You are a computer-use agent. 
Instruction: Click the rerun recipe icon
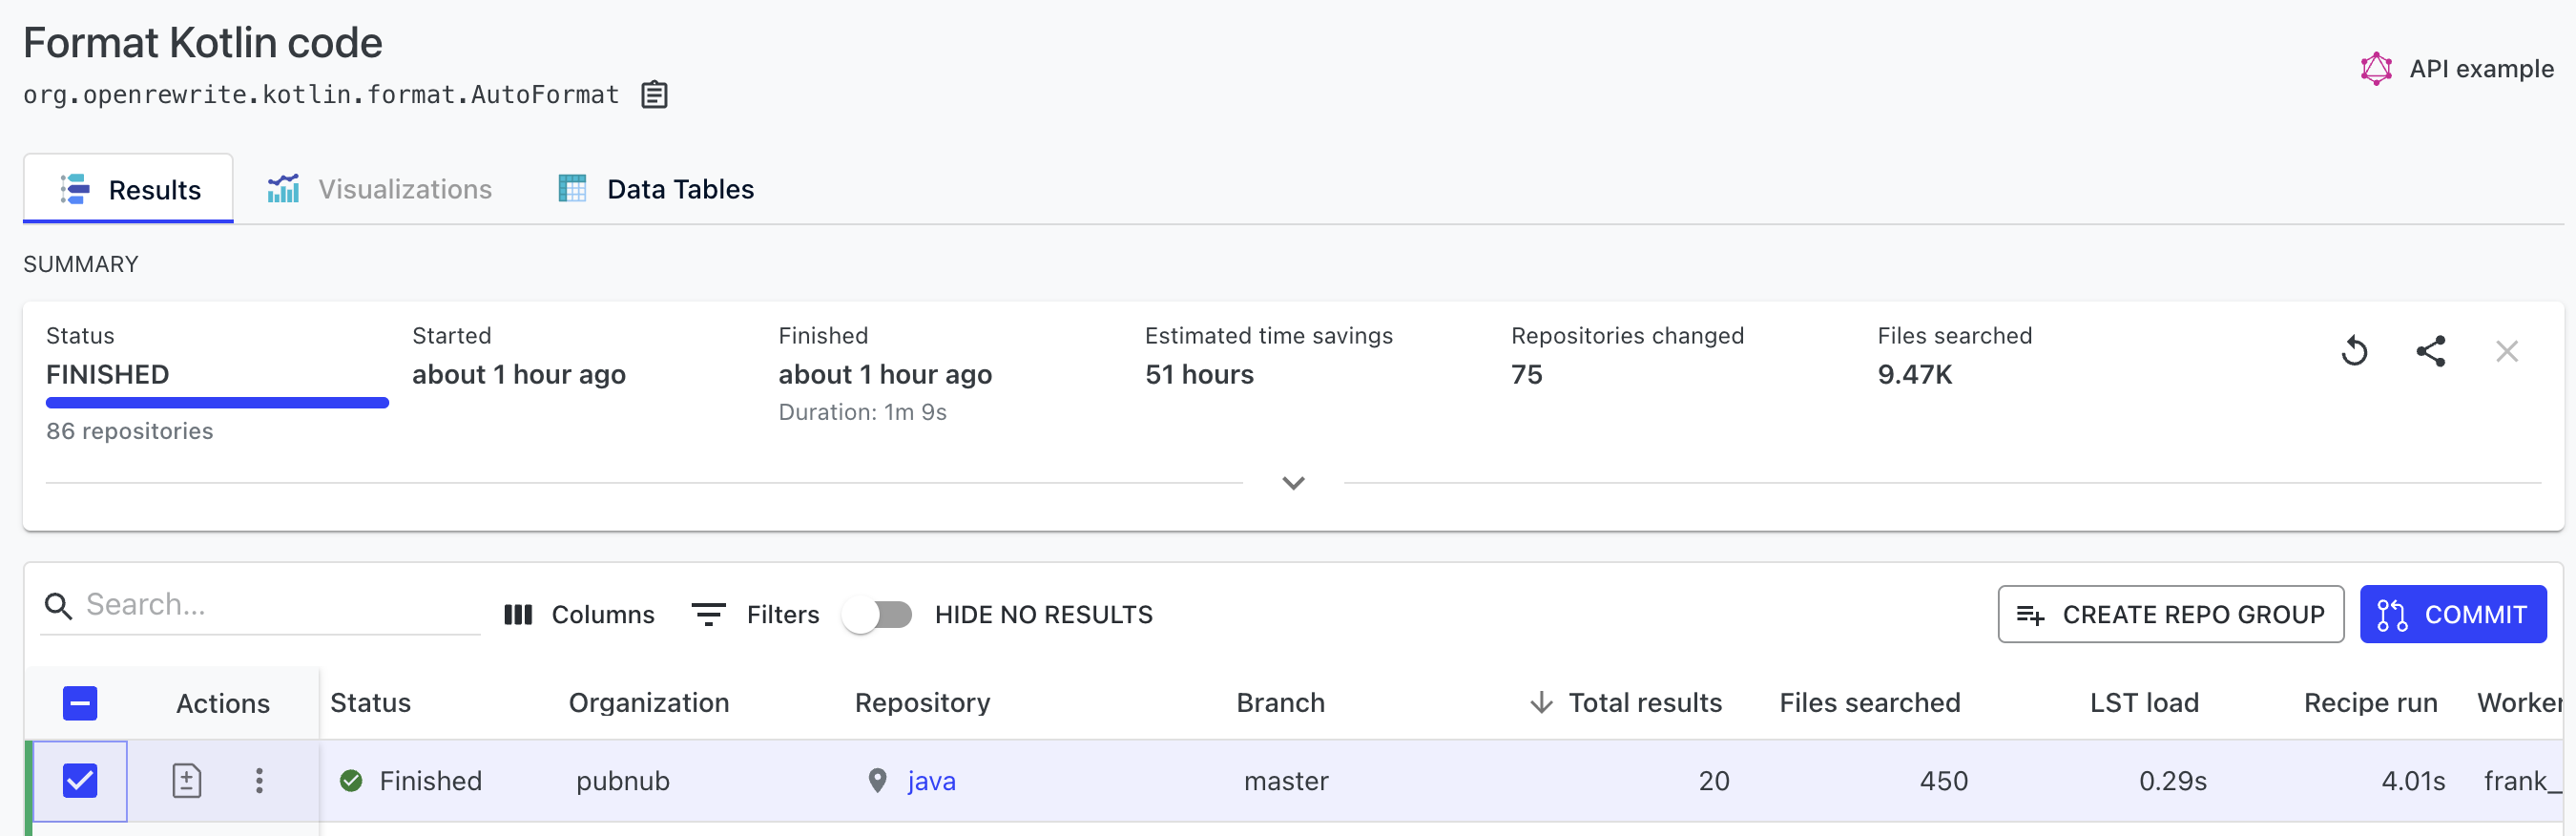pos(2354,351)
